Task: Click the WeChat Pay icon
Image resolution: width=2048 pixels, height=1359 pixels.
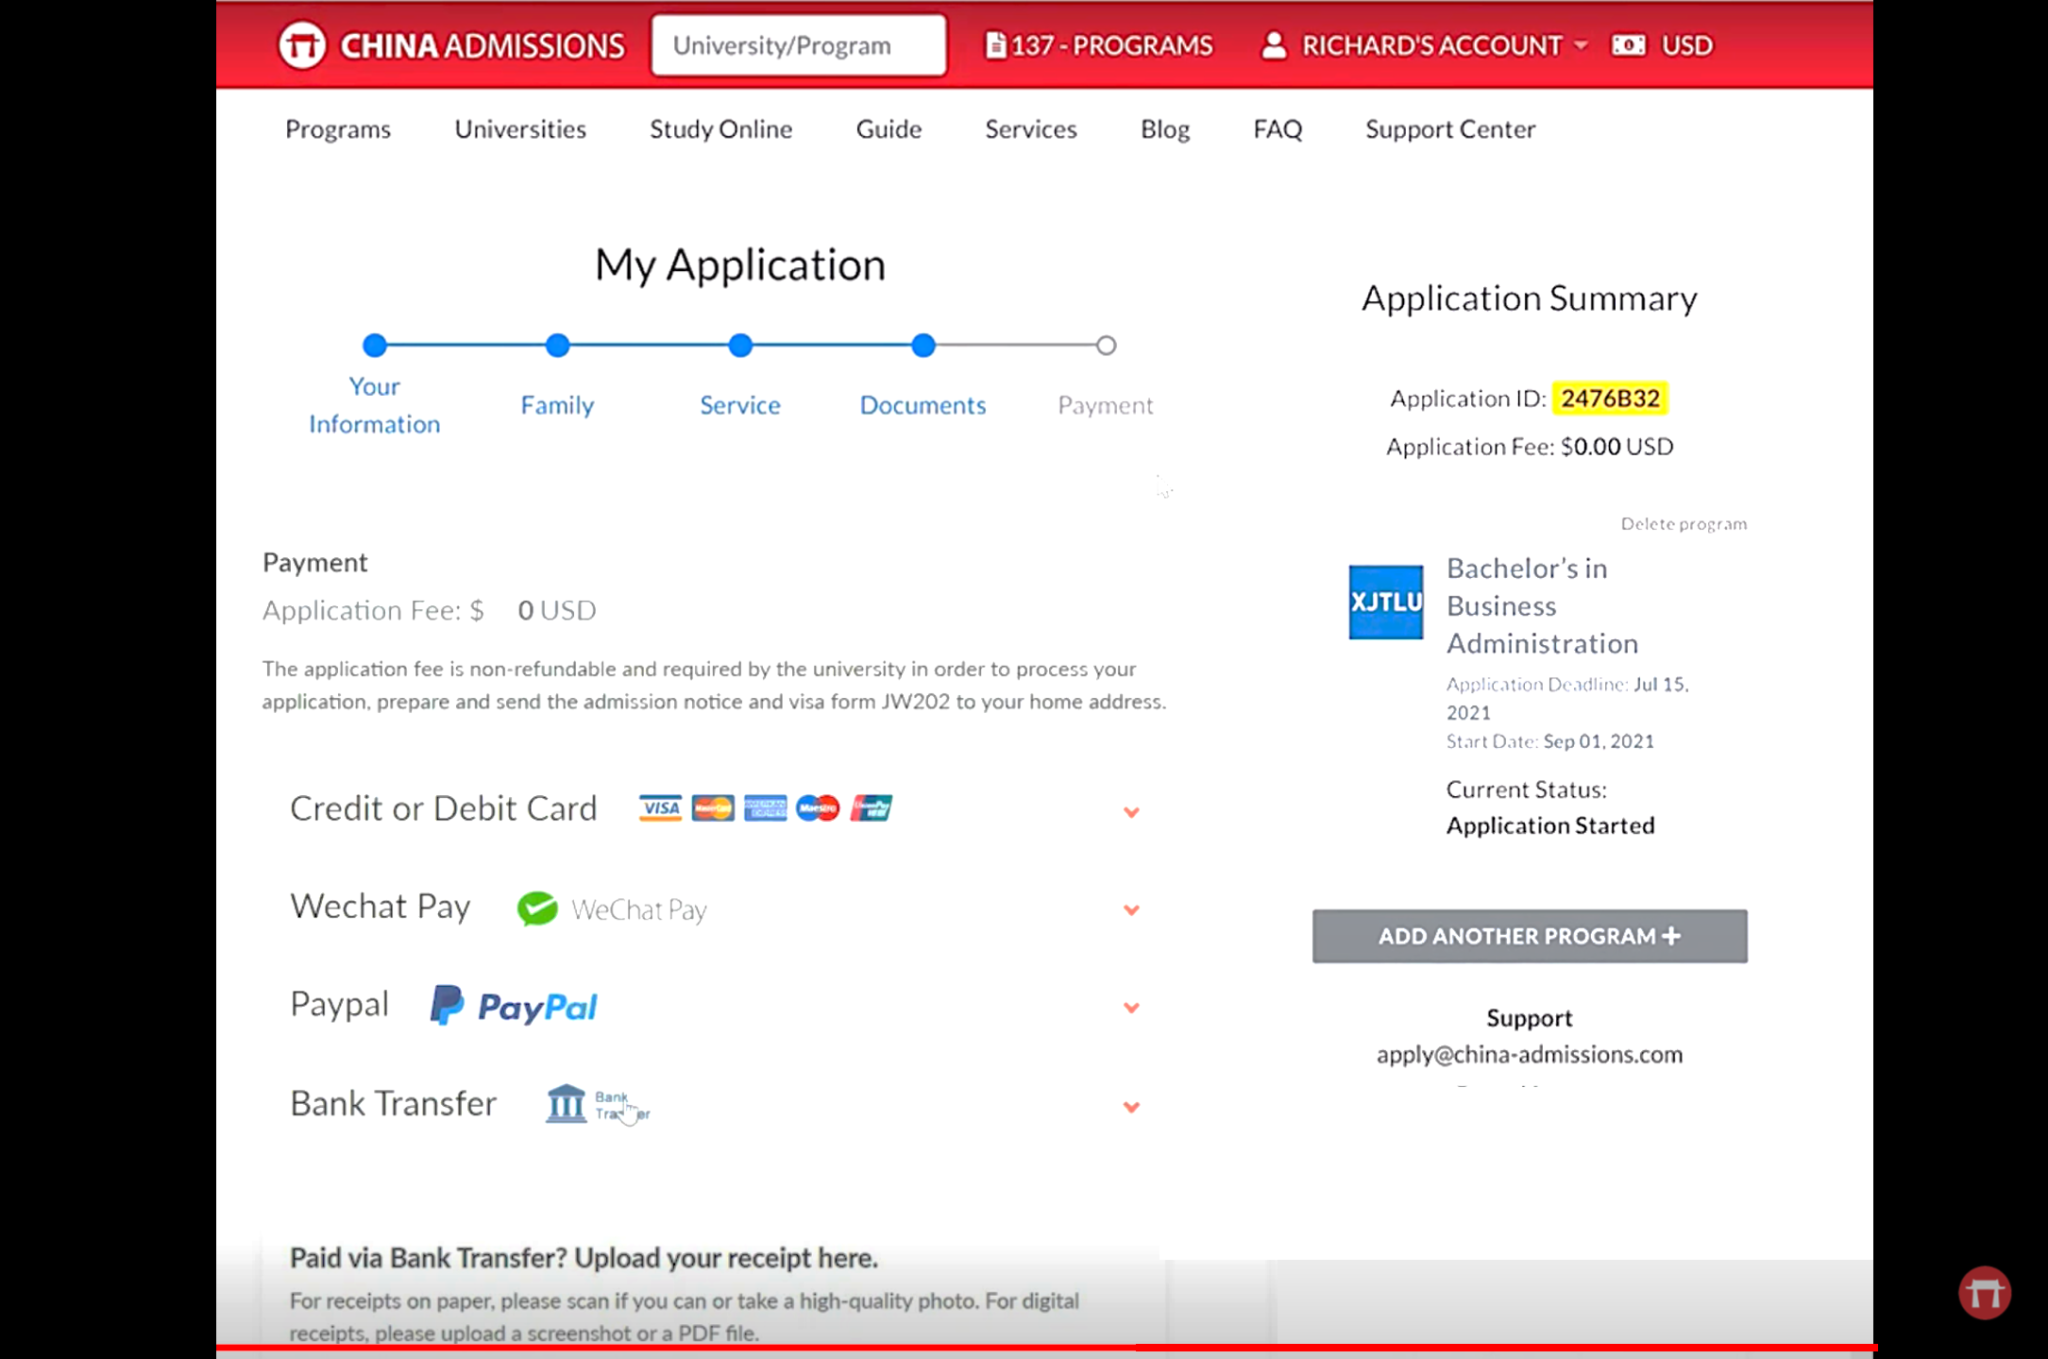Action: (538, 909)
